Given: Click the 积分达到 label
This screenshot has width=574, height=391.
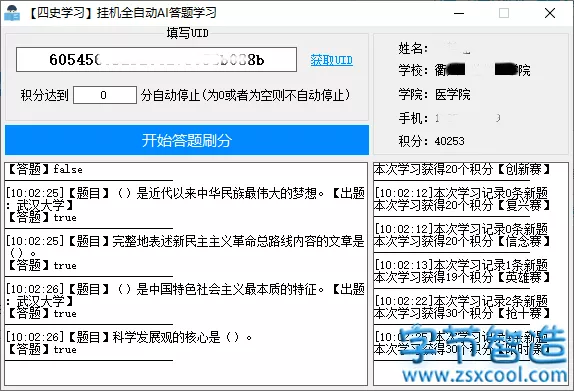Looking at the screenshot, I should 44,95.
